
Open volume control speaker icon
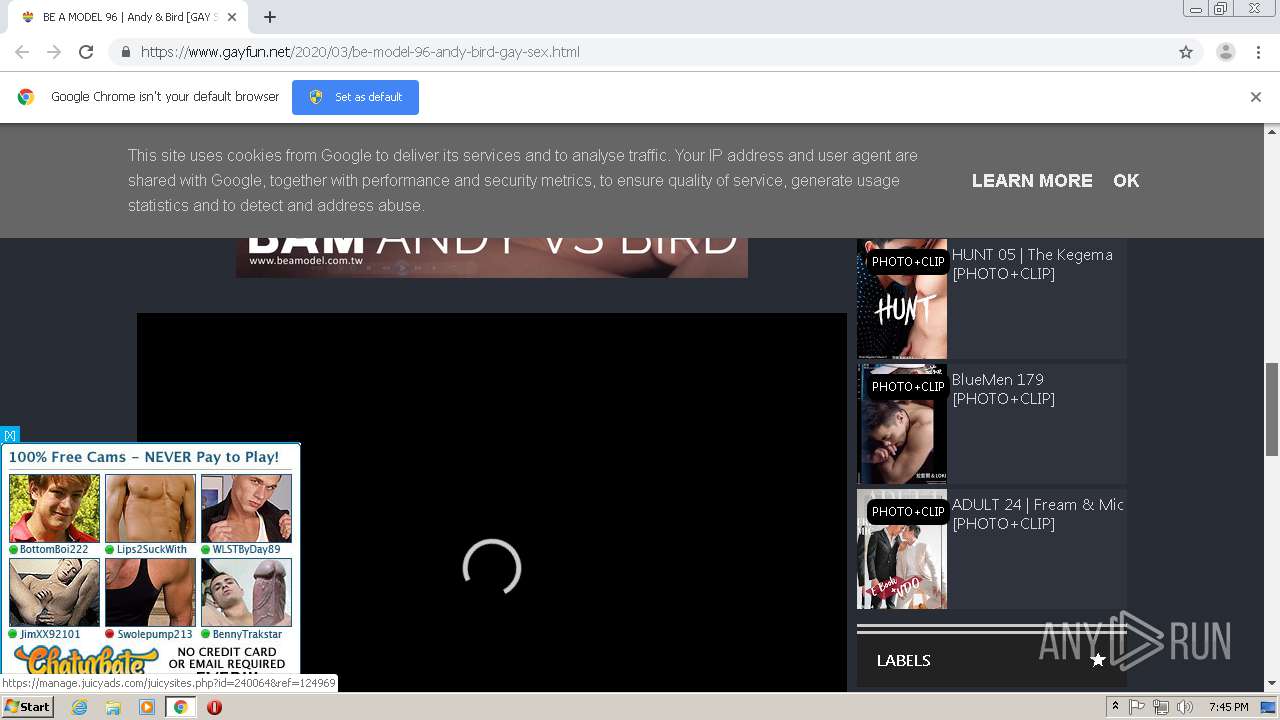pos(1185,707)
